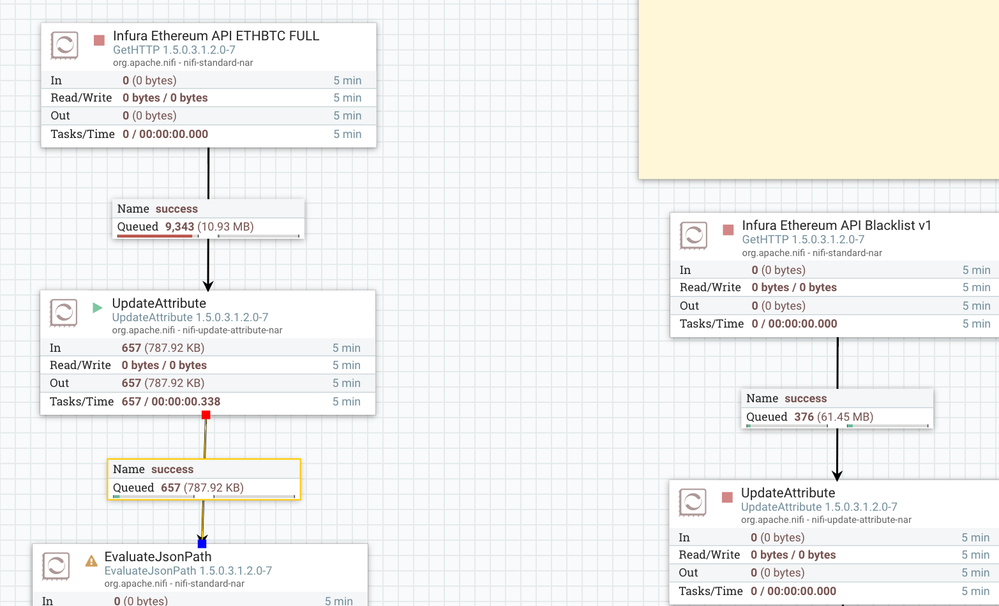
Task: Click the EvaluateJsonPath processor title
Action: (x=158, y=556)
